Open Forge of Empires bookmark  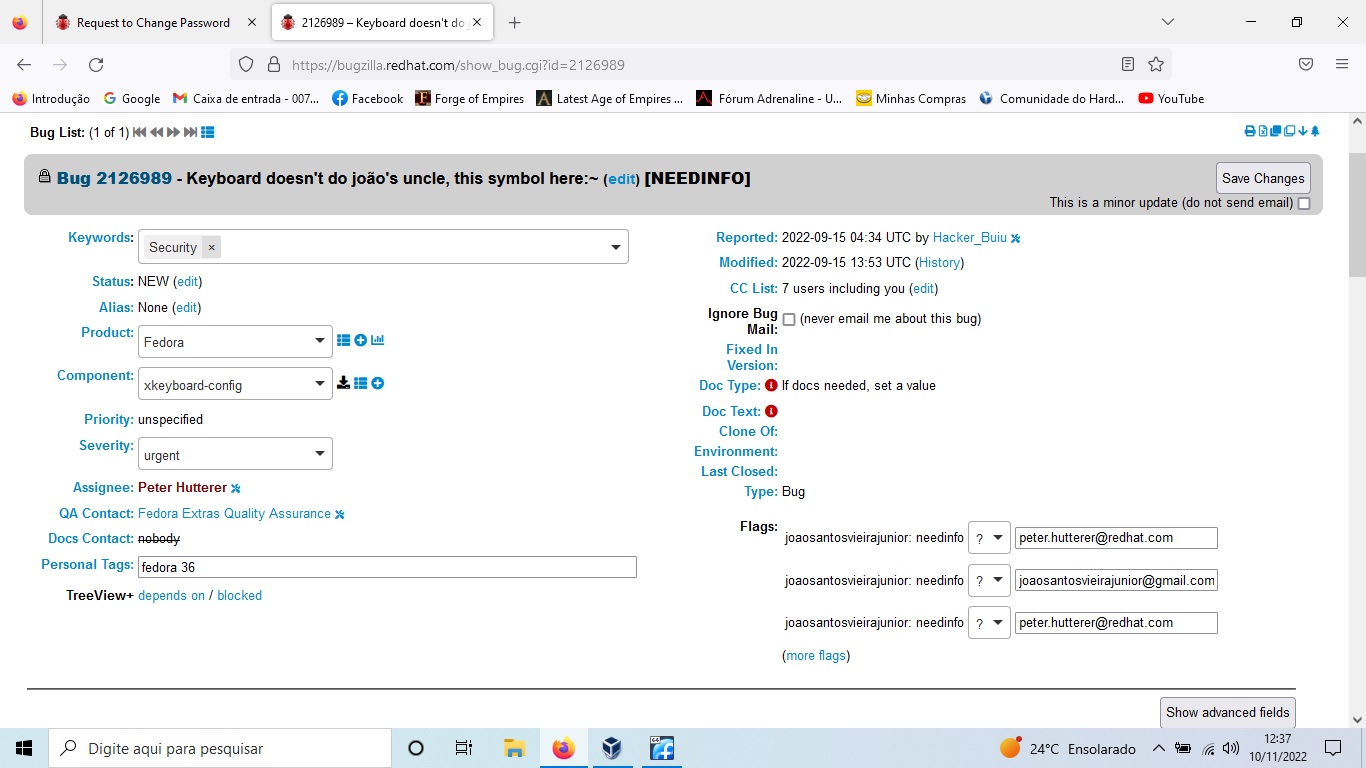tap(470, 98)
